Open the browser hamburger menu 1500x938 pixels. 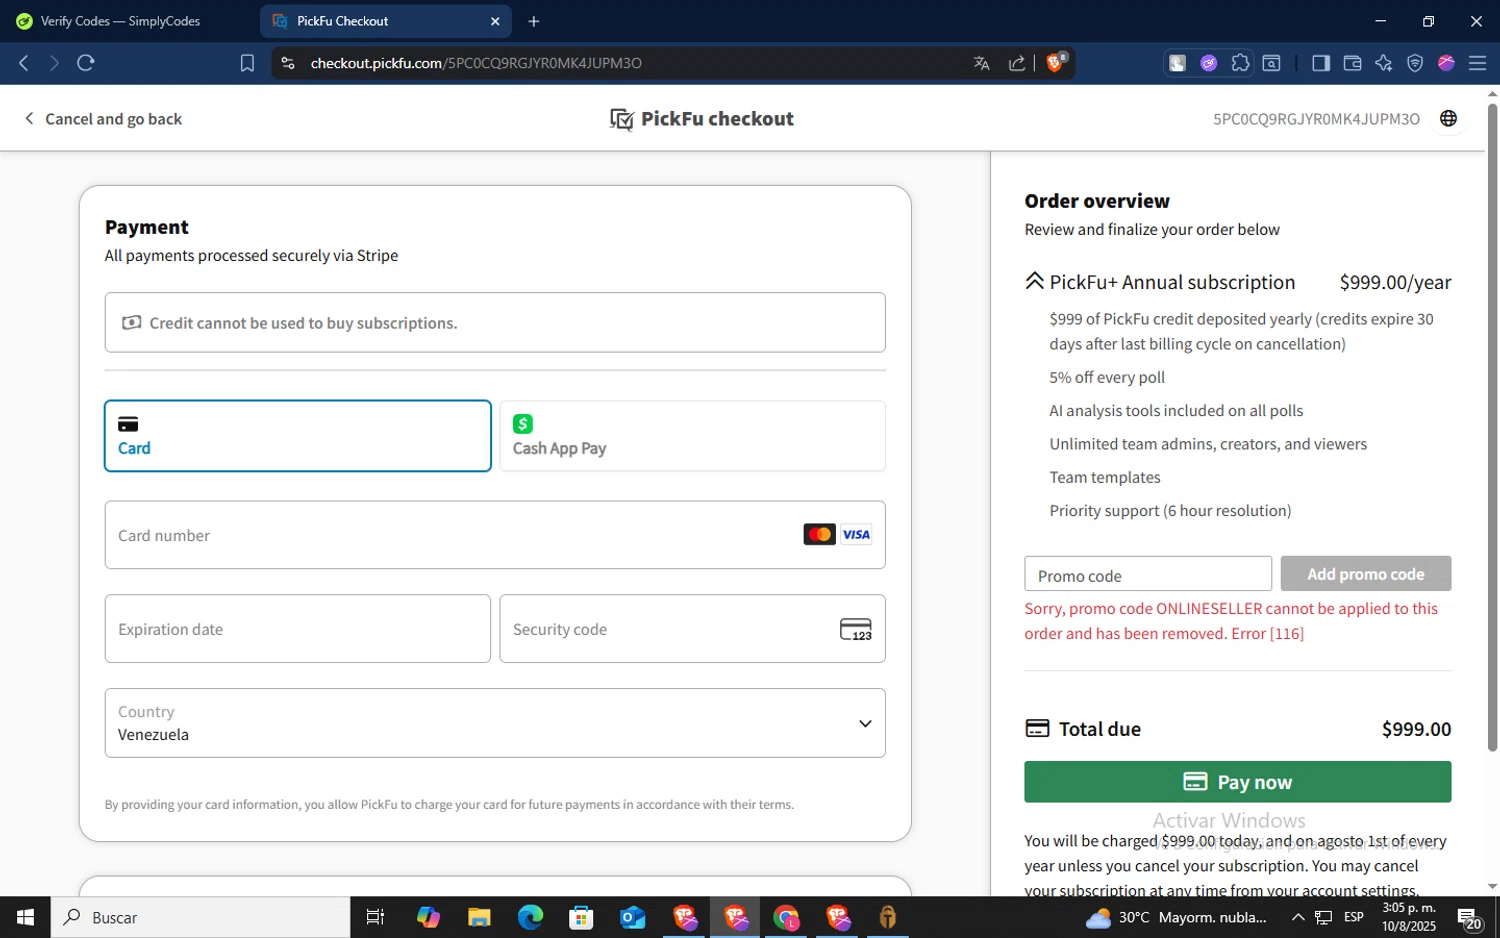click(1477, 63)
